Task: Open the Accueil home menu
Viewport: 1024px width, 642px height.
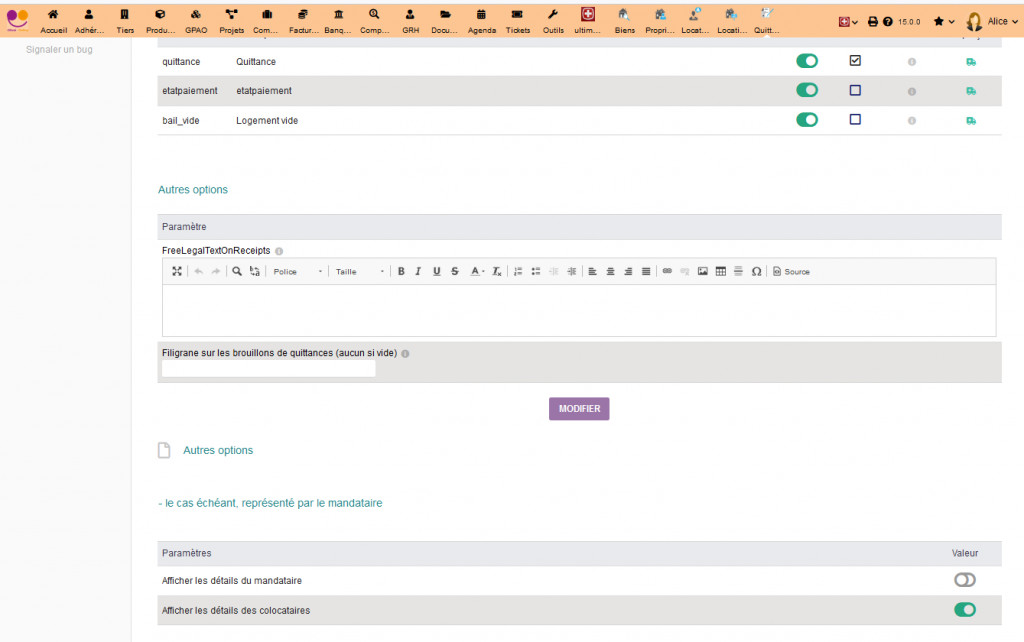Action: click(53, 21)
